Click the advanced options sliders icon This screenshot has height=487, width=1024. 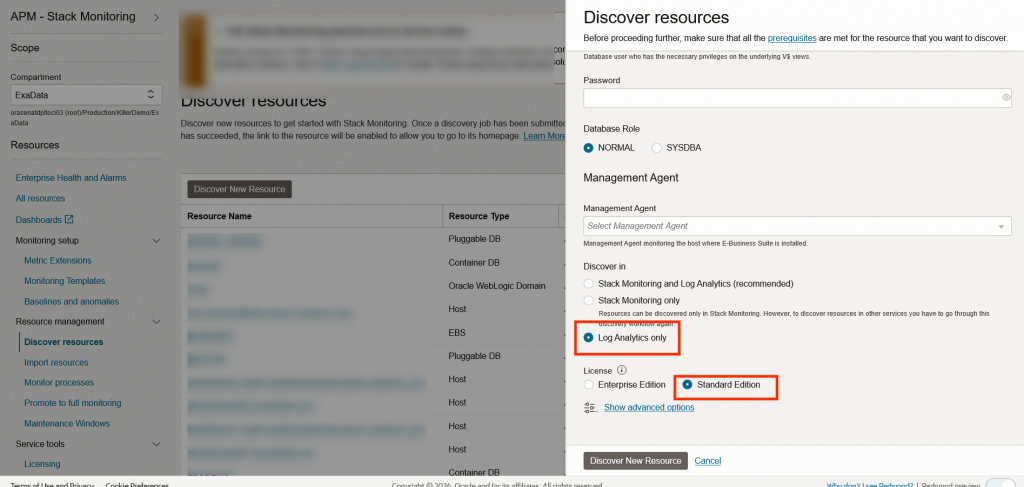point(590,408)
